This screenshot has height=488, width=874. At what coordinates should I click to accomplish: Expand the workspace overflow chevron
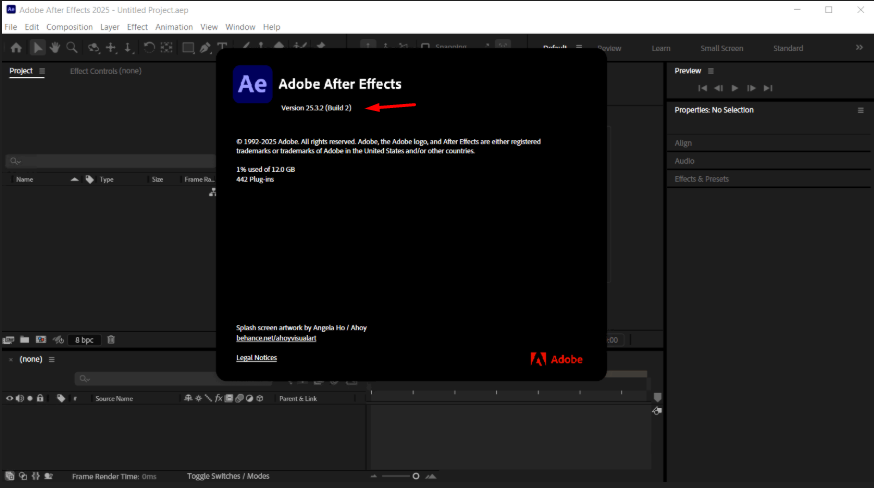[x=859, y=48]
